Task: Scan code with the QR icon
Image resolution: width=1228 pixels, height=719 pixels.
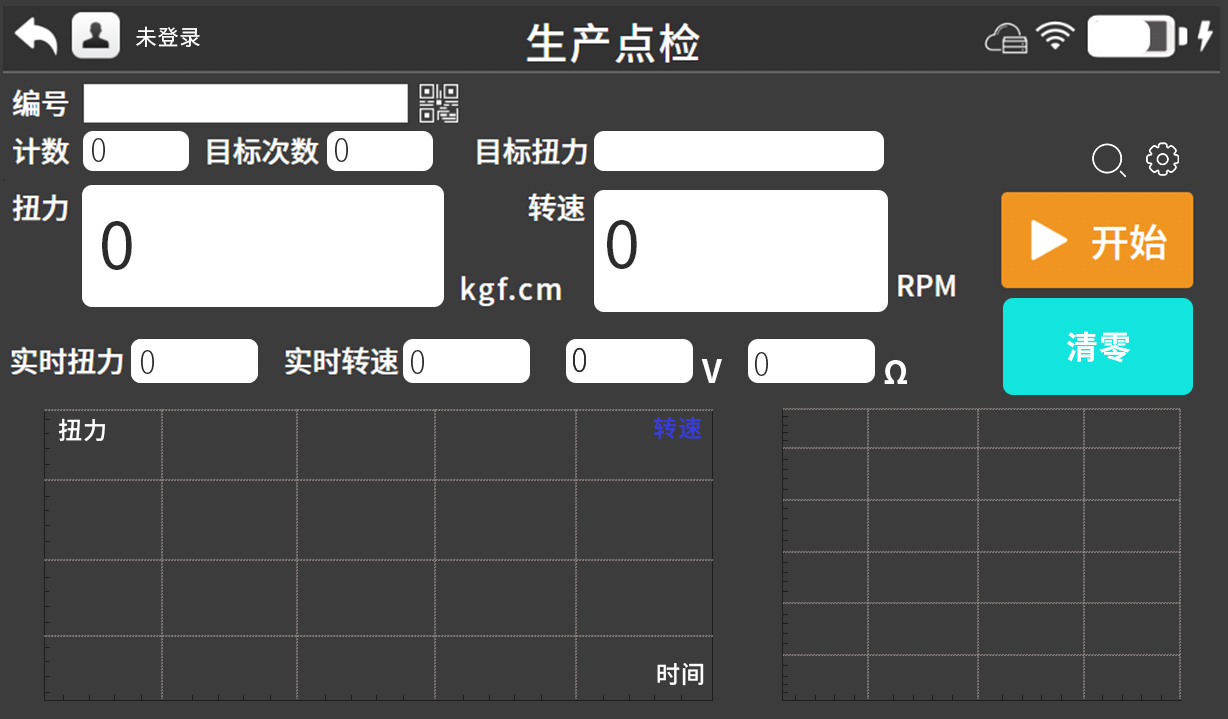Action: coord(439,103)
